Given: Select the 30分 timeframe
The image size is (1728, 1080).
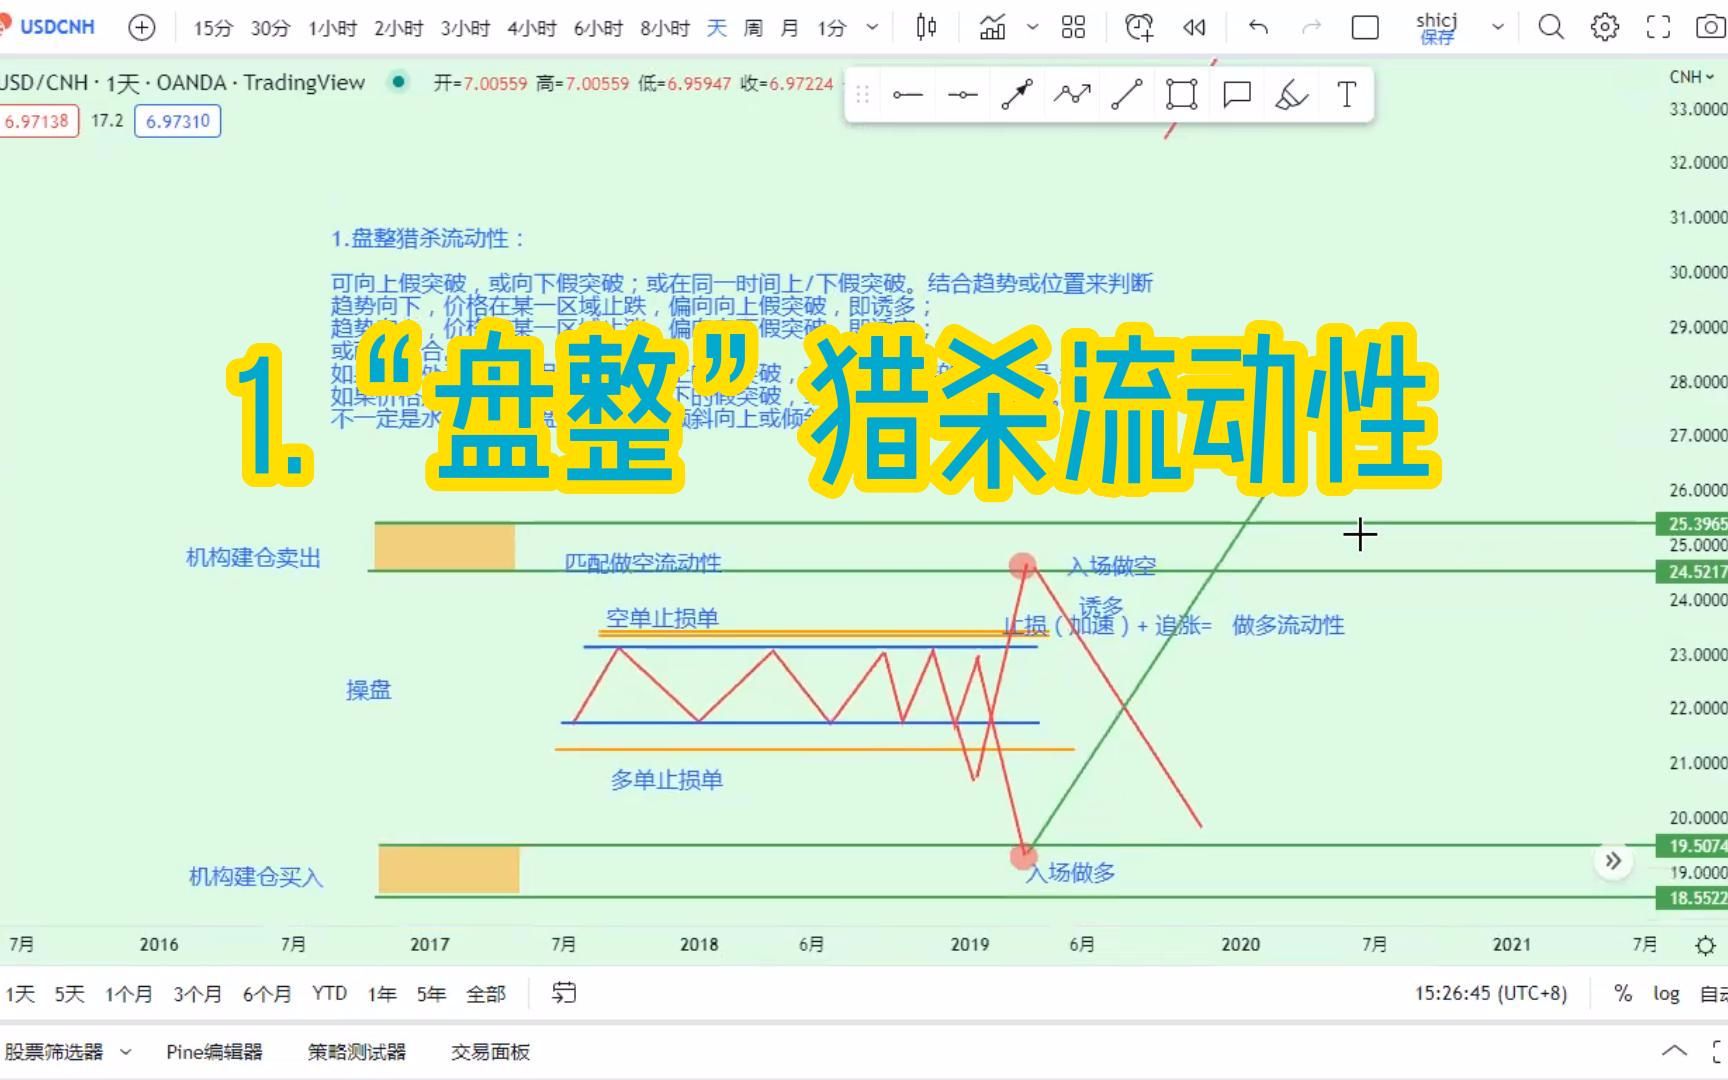Looking at the screenshot, I should (270, 28).
